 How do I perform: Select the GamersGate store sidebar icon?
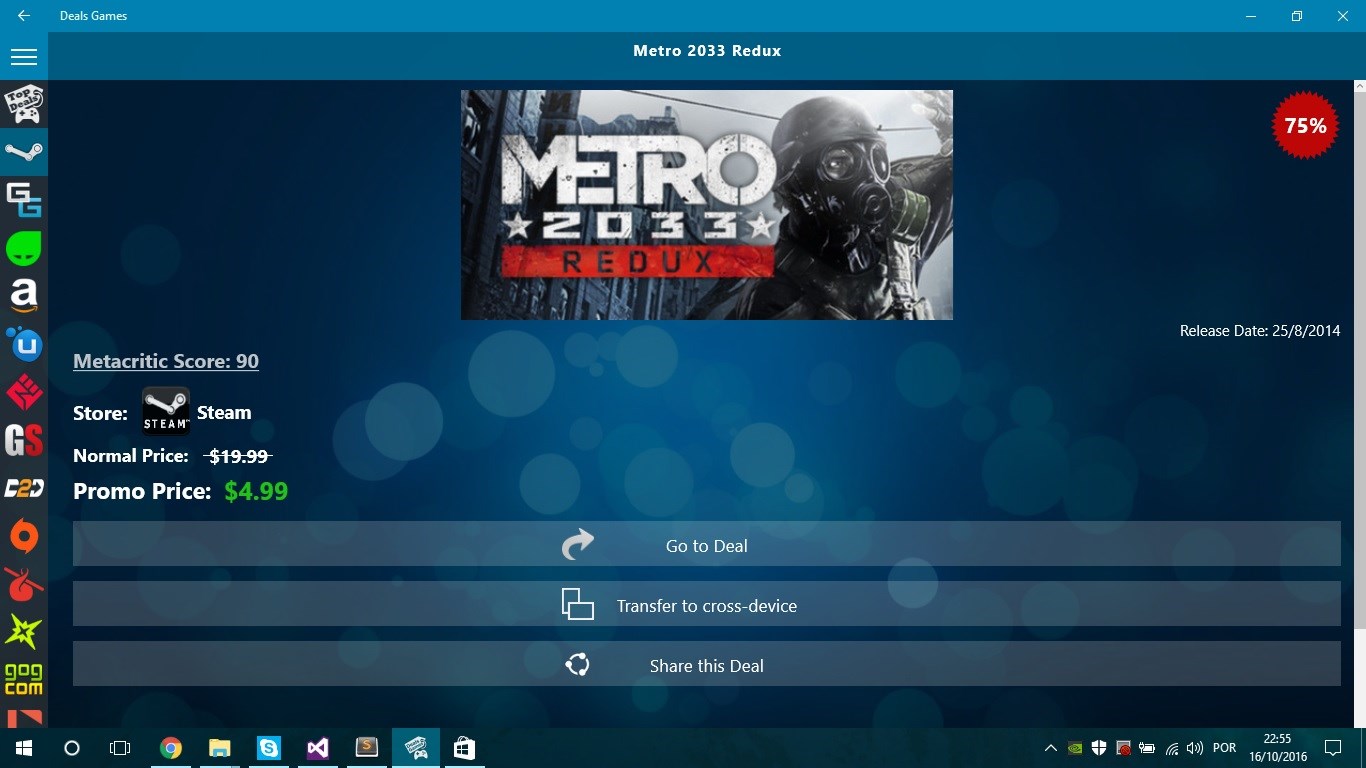tap(24, 200)
